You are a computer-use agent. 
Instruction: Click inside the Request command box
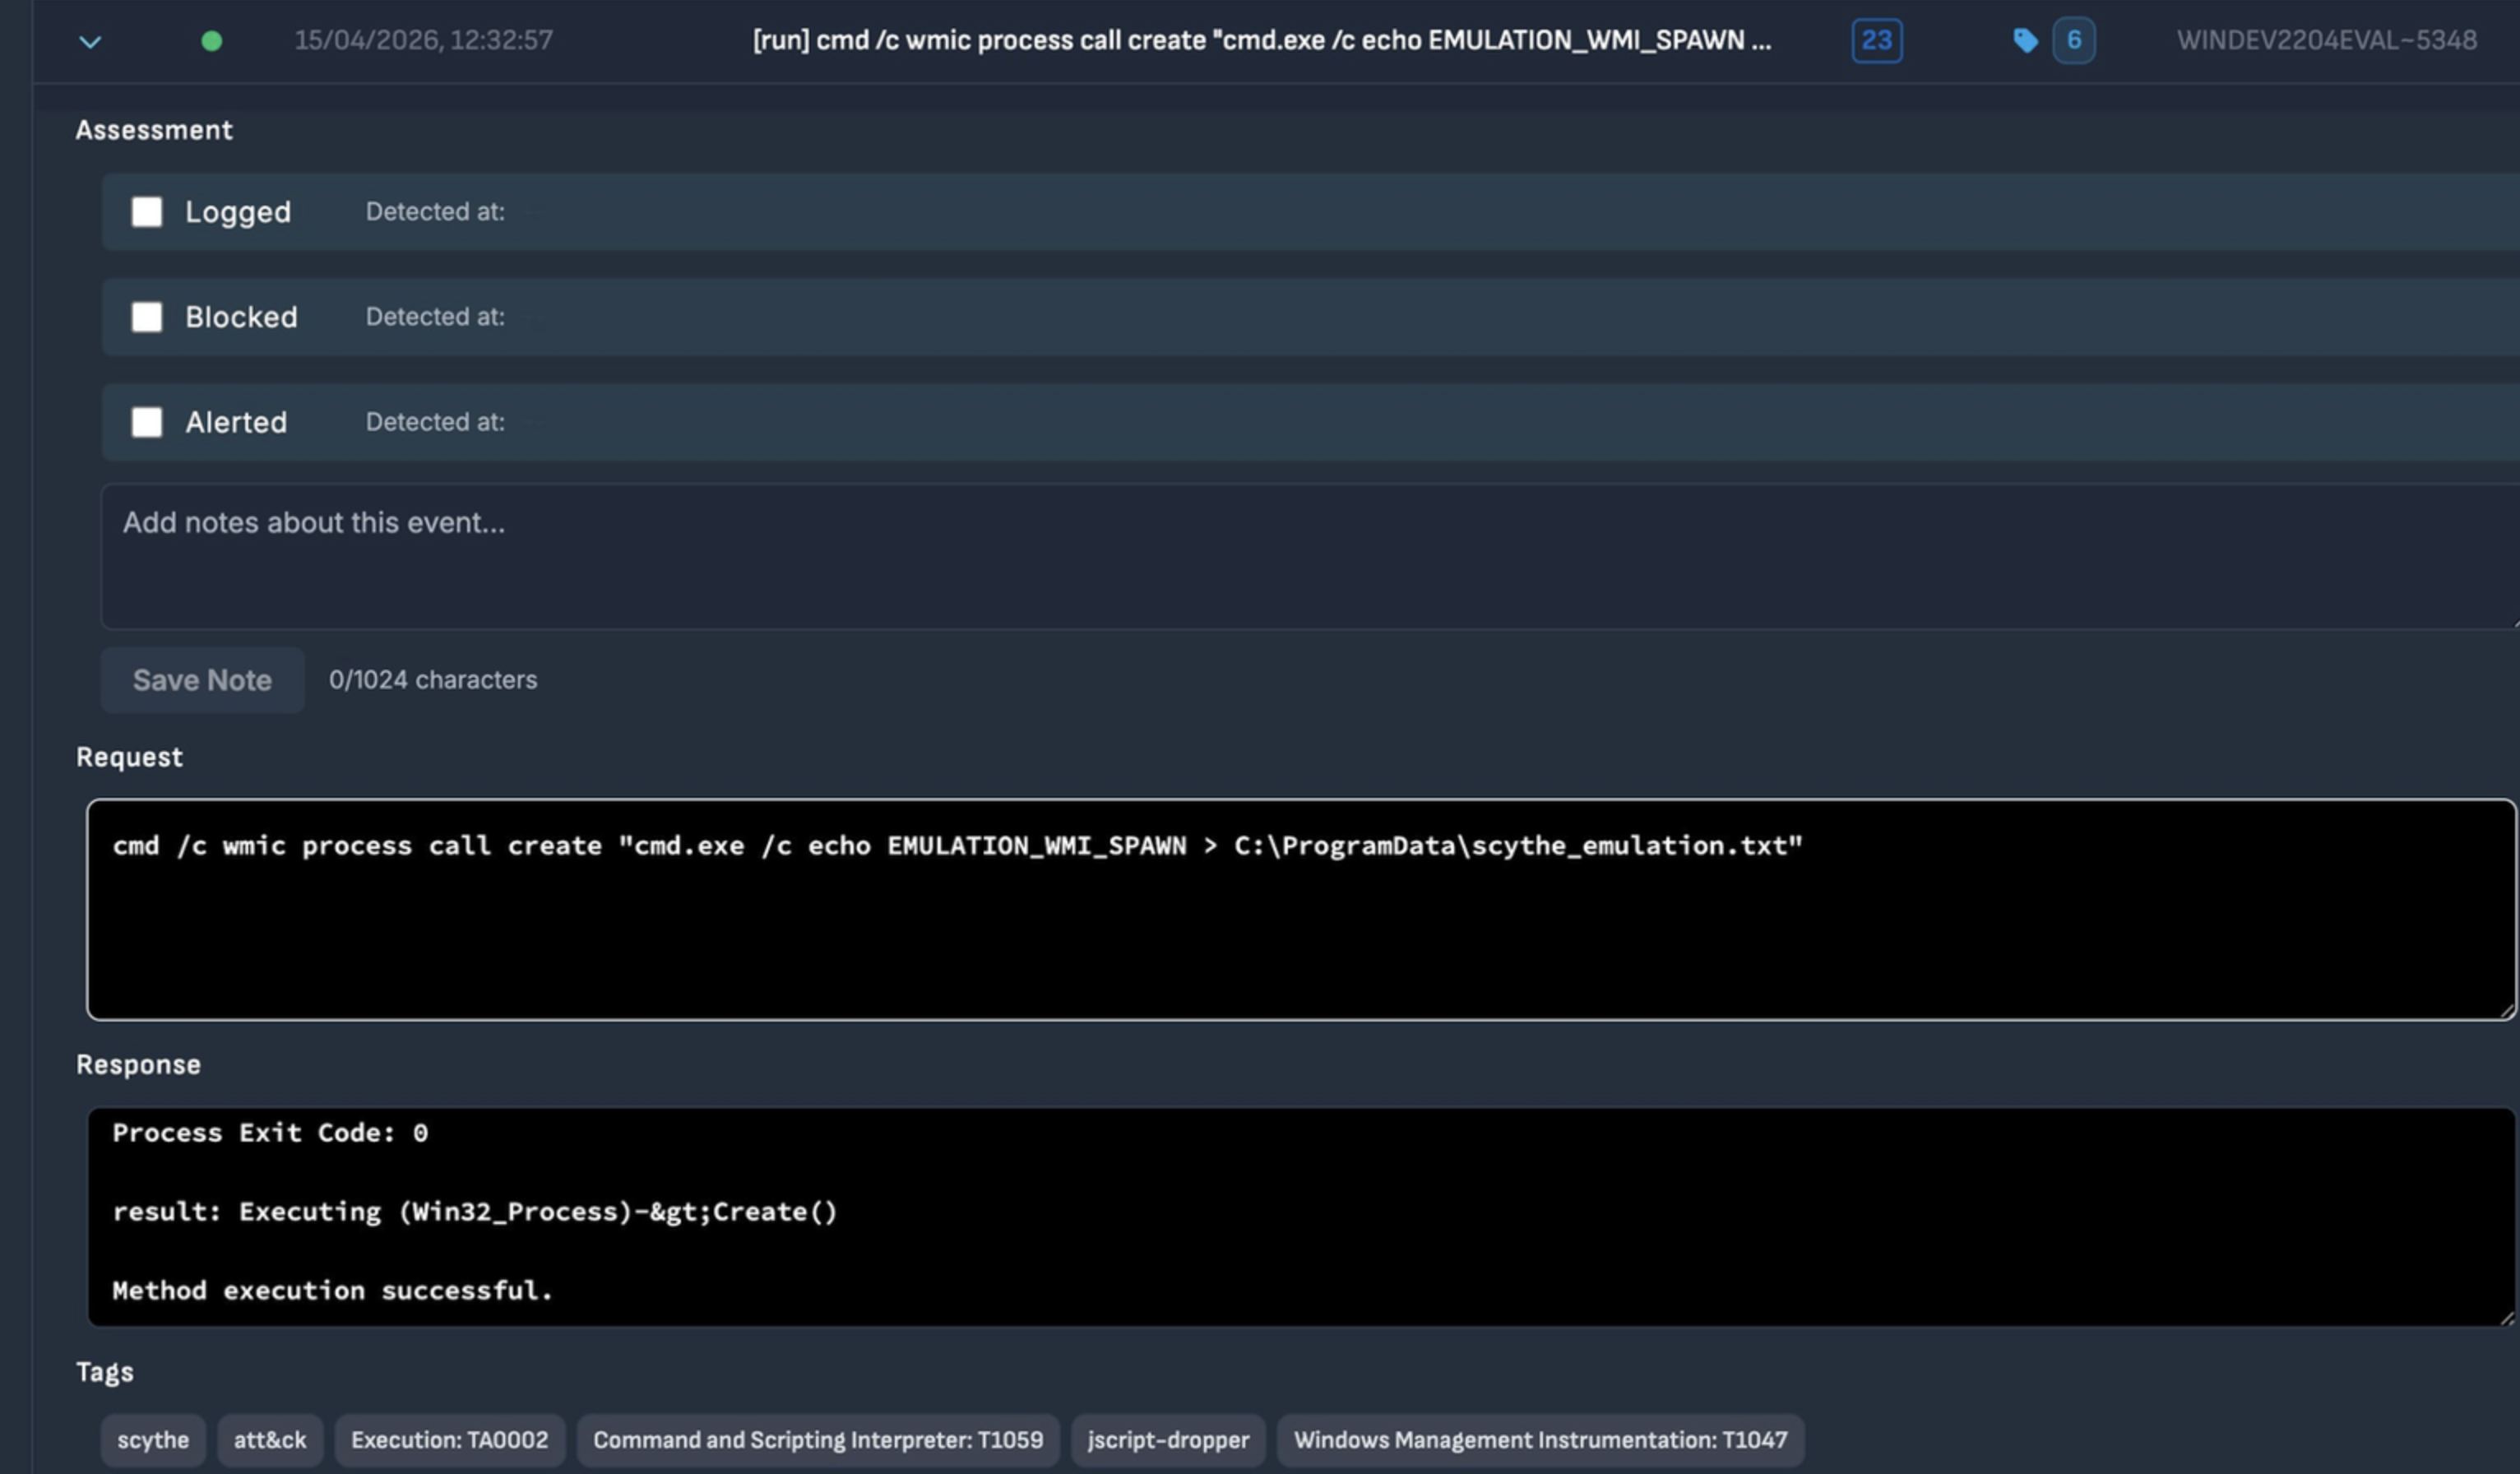1300,910
